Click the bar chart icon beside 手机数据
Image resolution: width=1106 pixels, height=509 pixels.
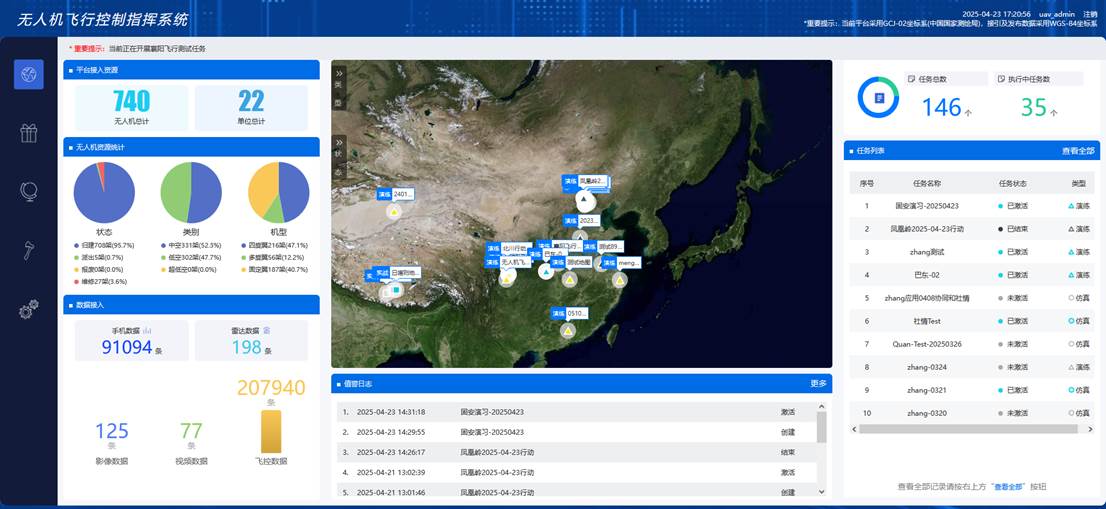click(147, 329)
